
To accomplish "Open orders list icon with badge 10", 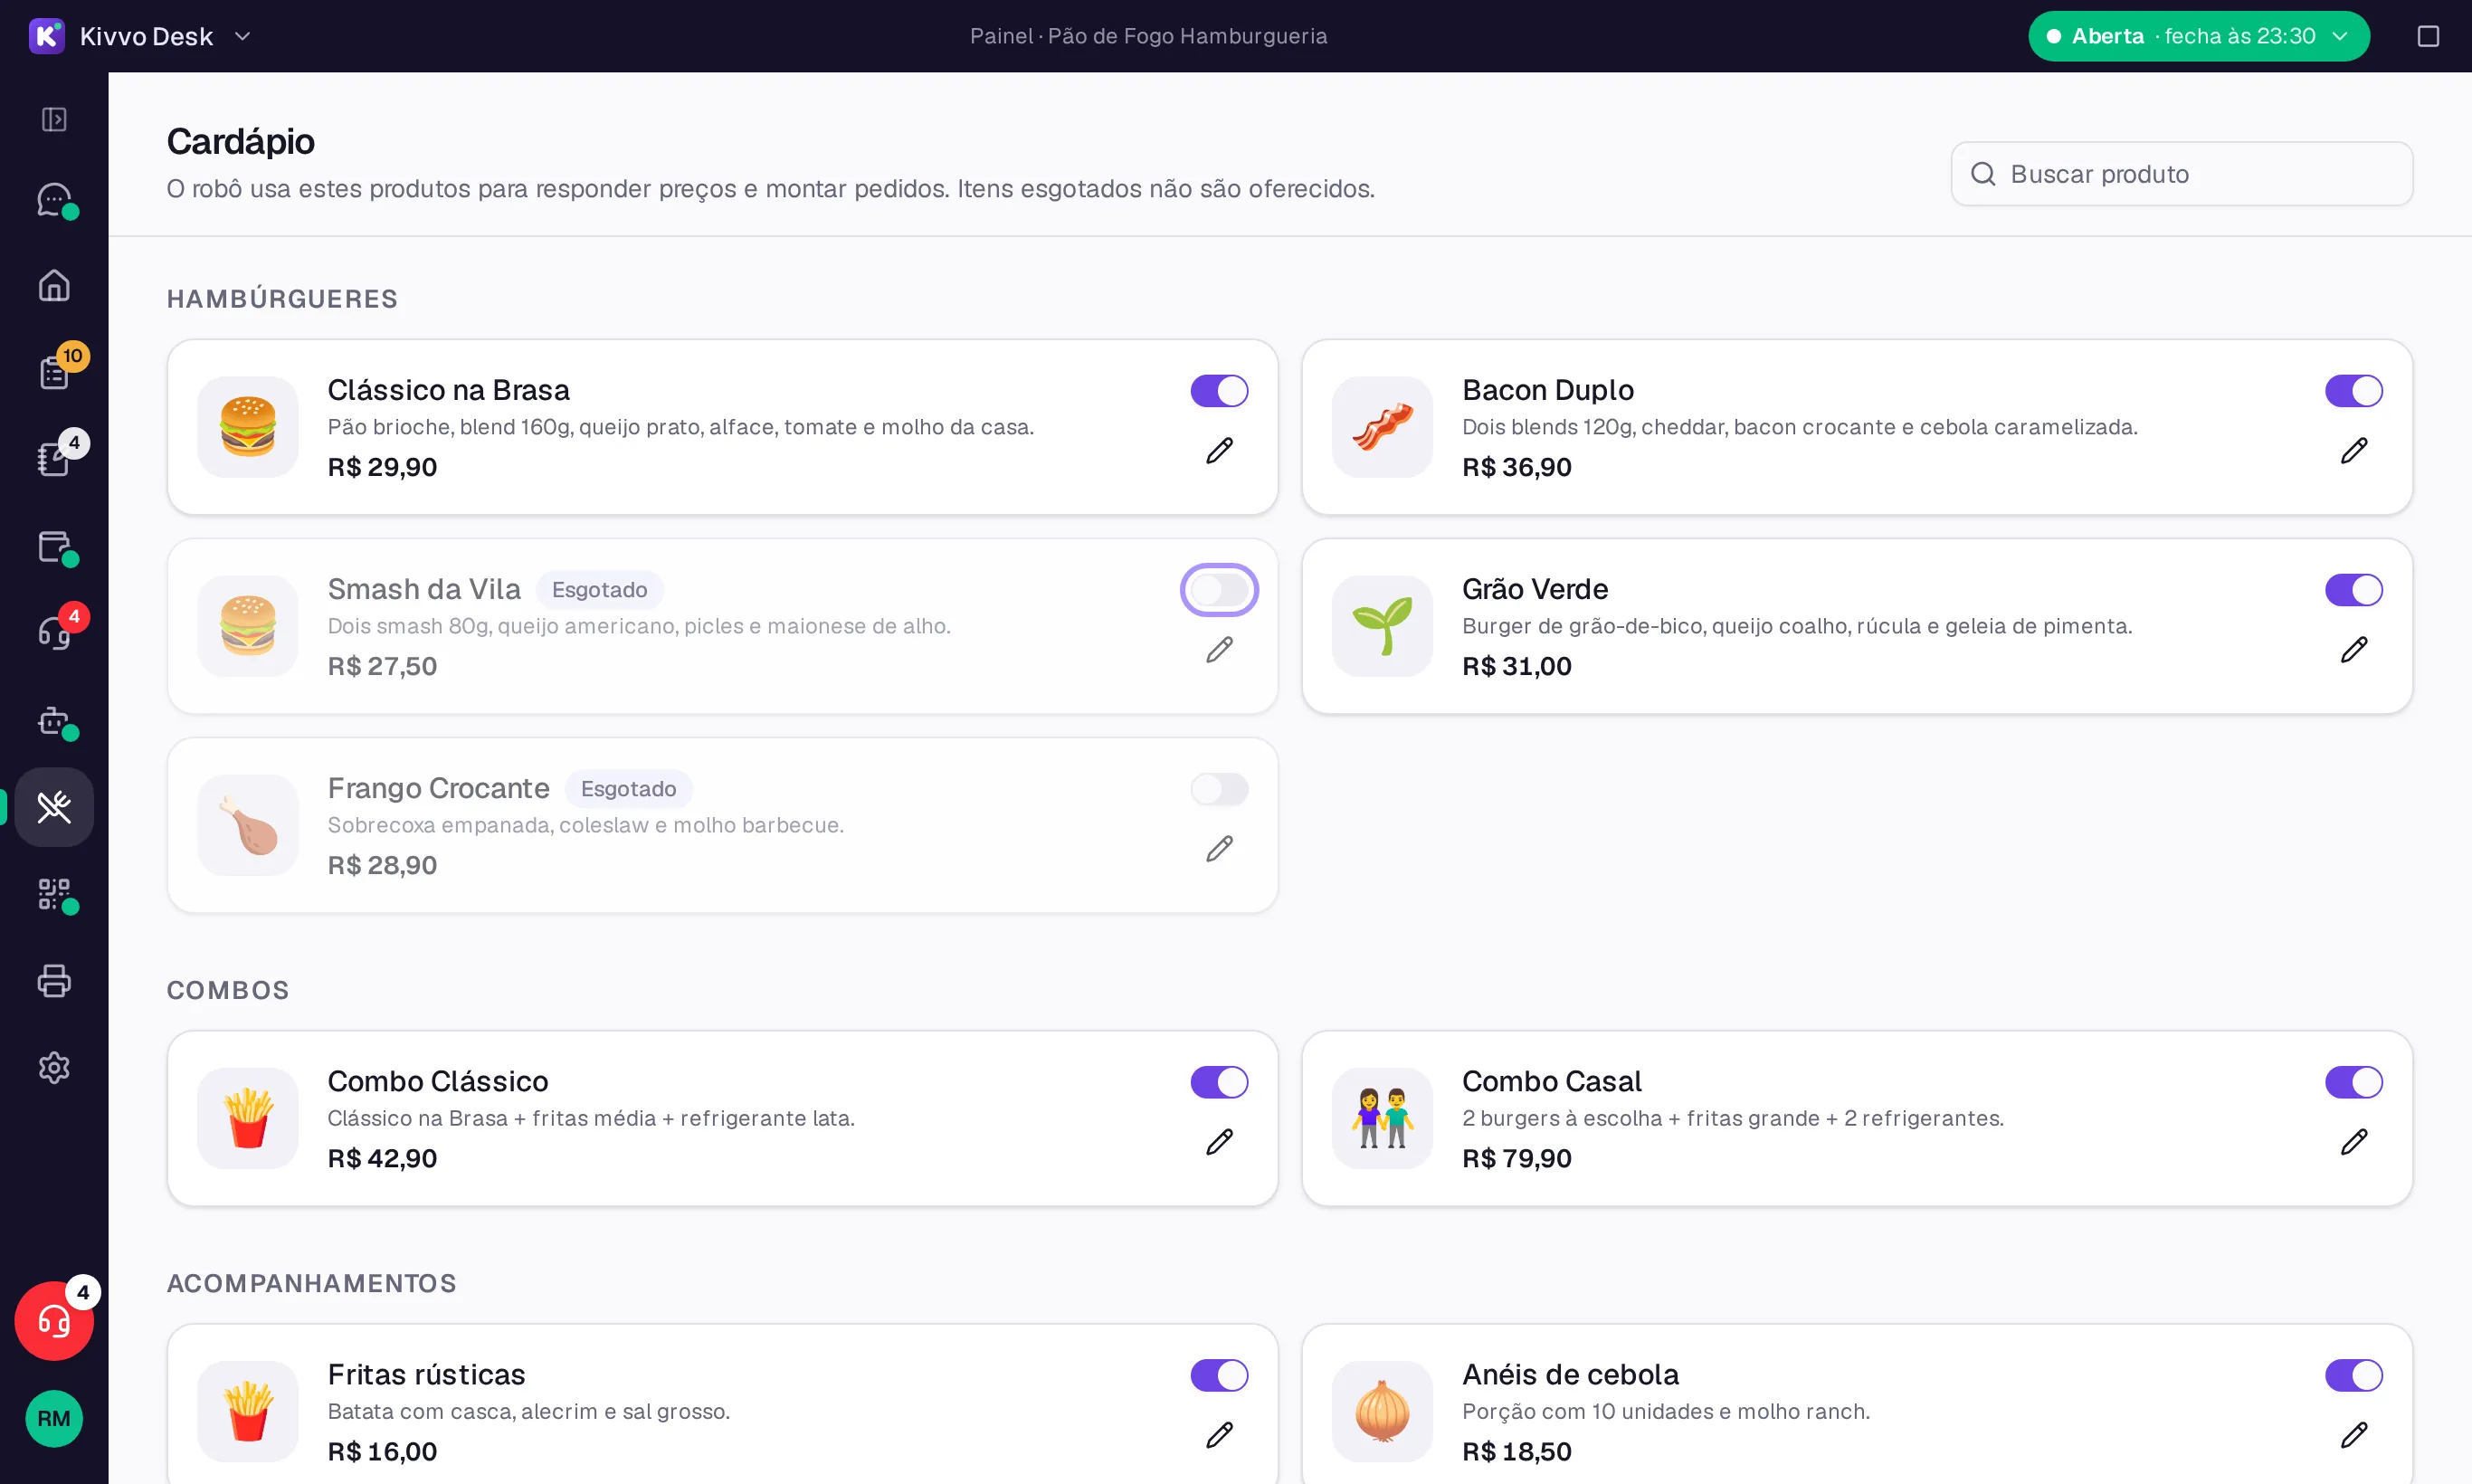I will point(54,371).
